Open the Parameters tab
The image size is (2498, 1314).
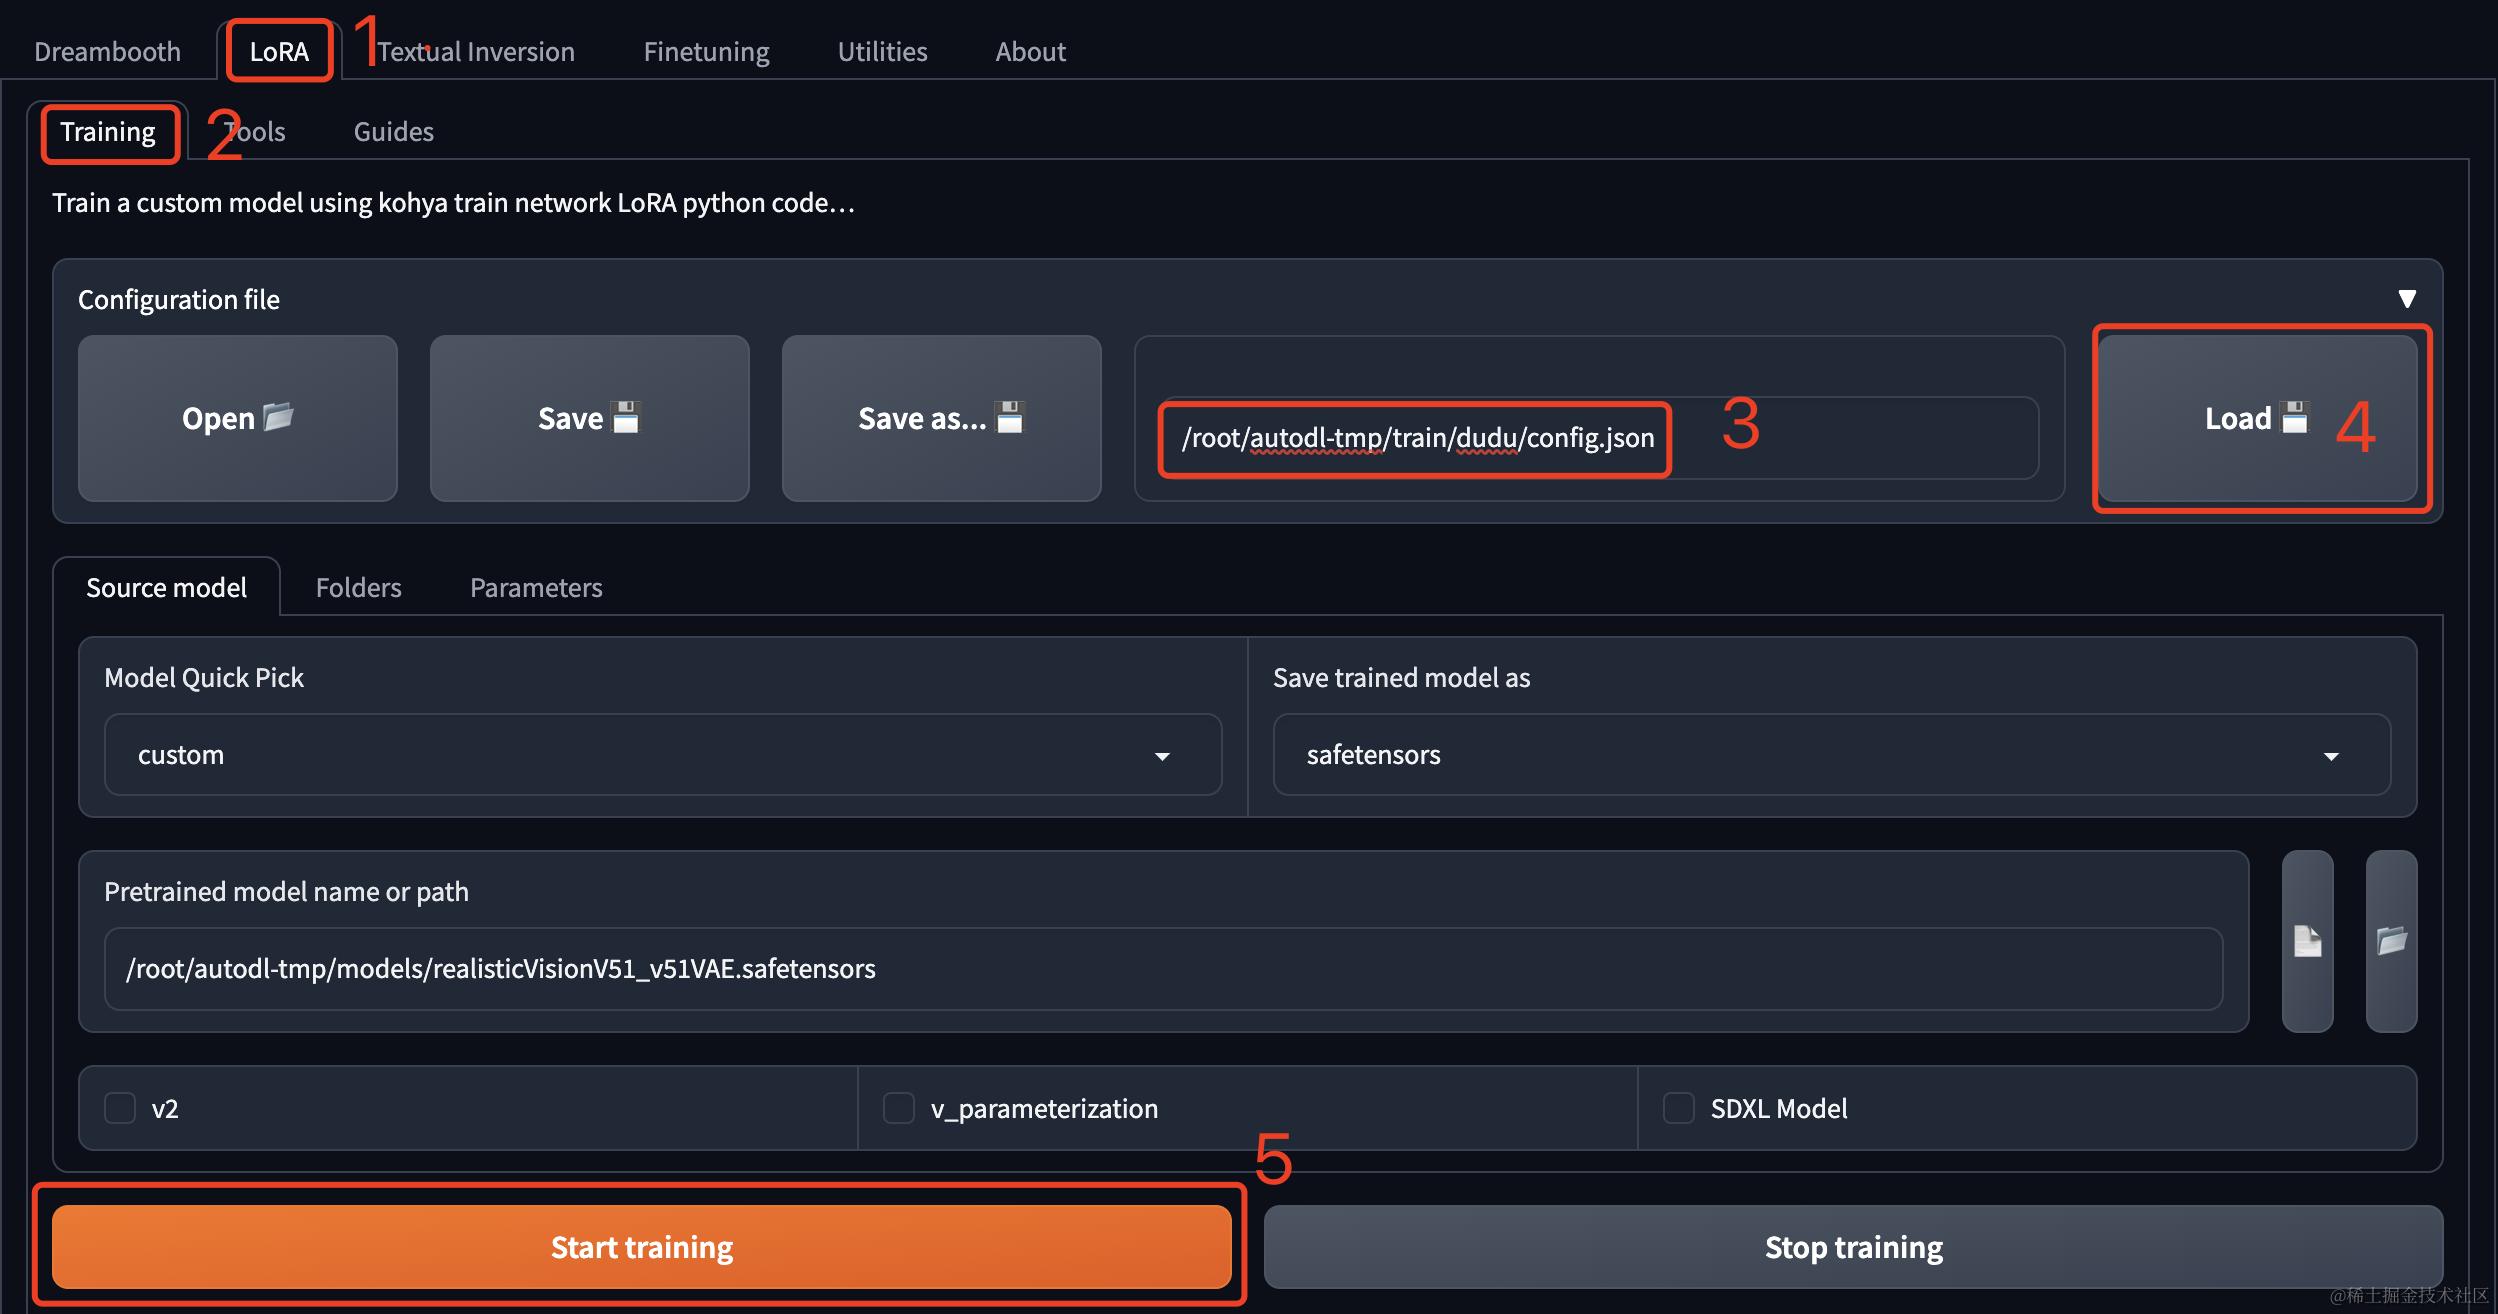[536, 587]
